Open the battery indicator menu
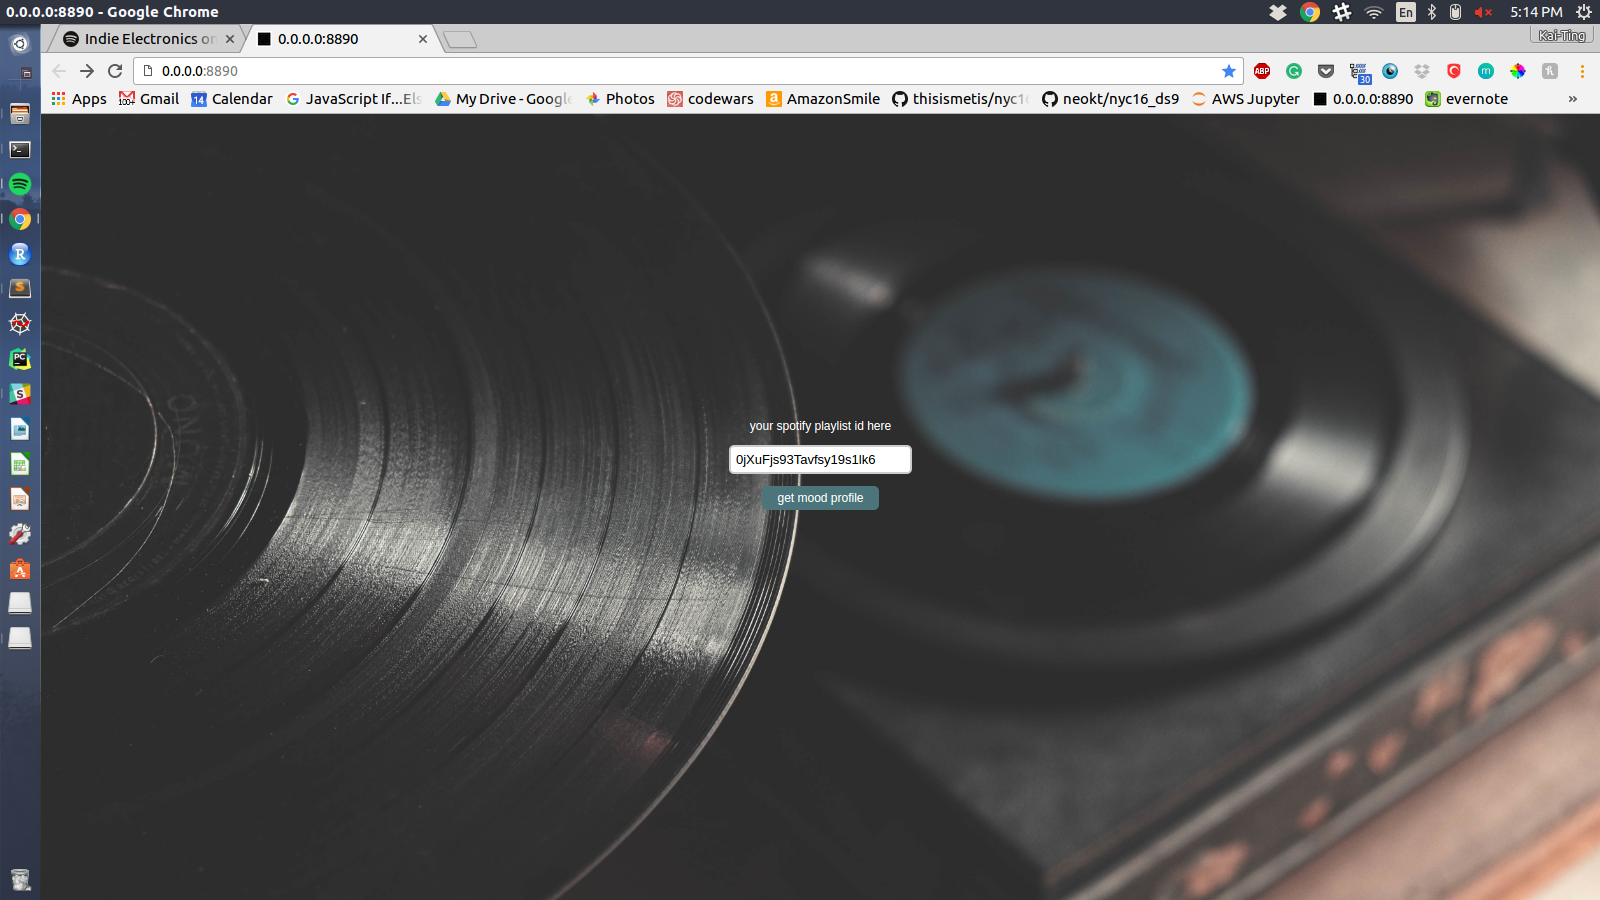 coord(1456,12)
